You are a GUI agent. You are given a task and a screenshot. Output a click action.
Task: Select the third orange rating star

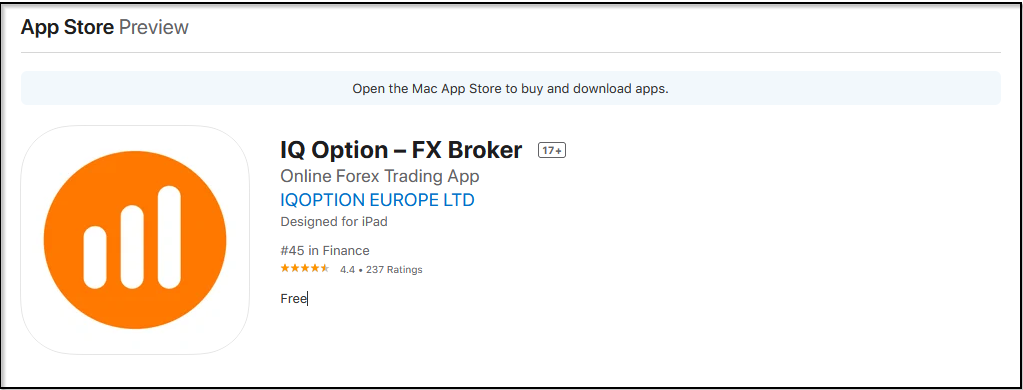[x=305, y=269]
